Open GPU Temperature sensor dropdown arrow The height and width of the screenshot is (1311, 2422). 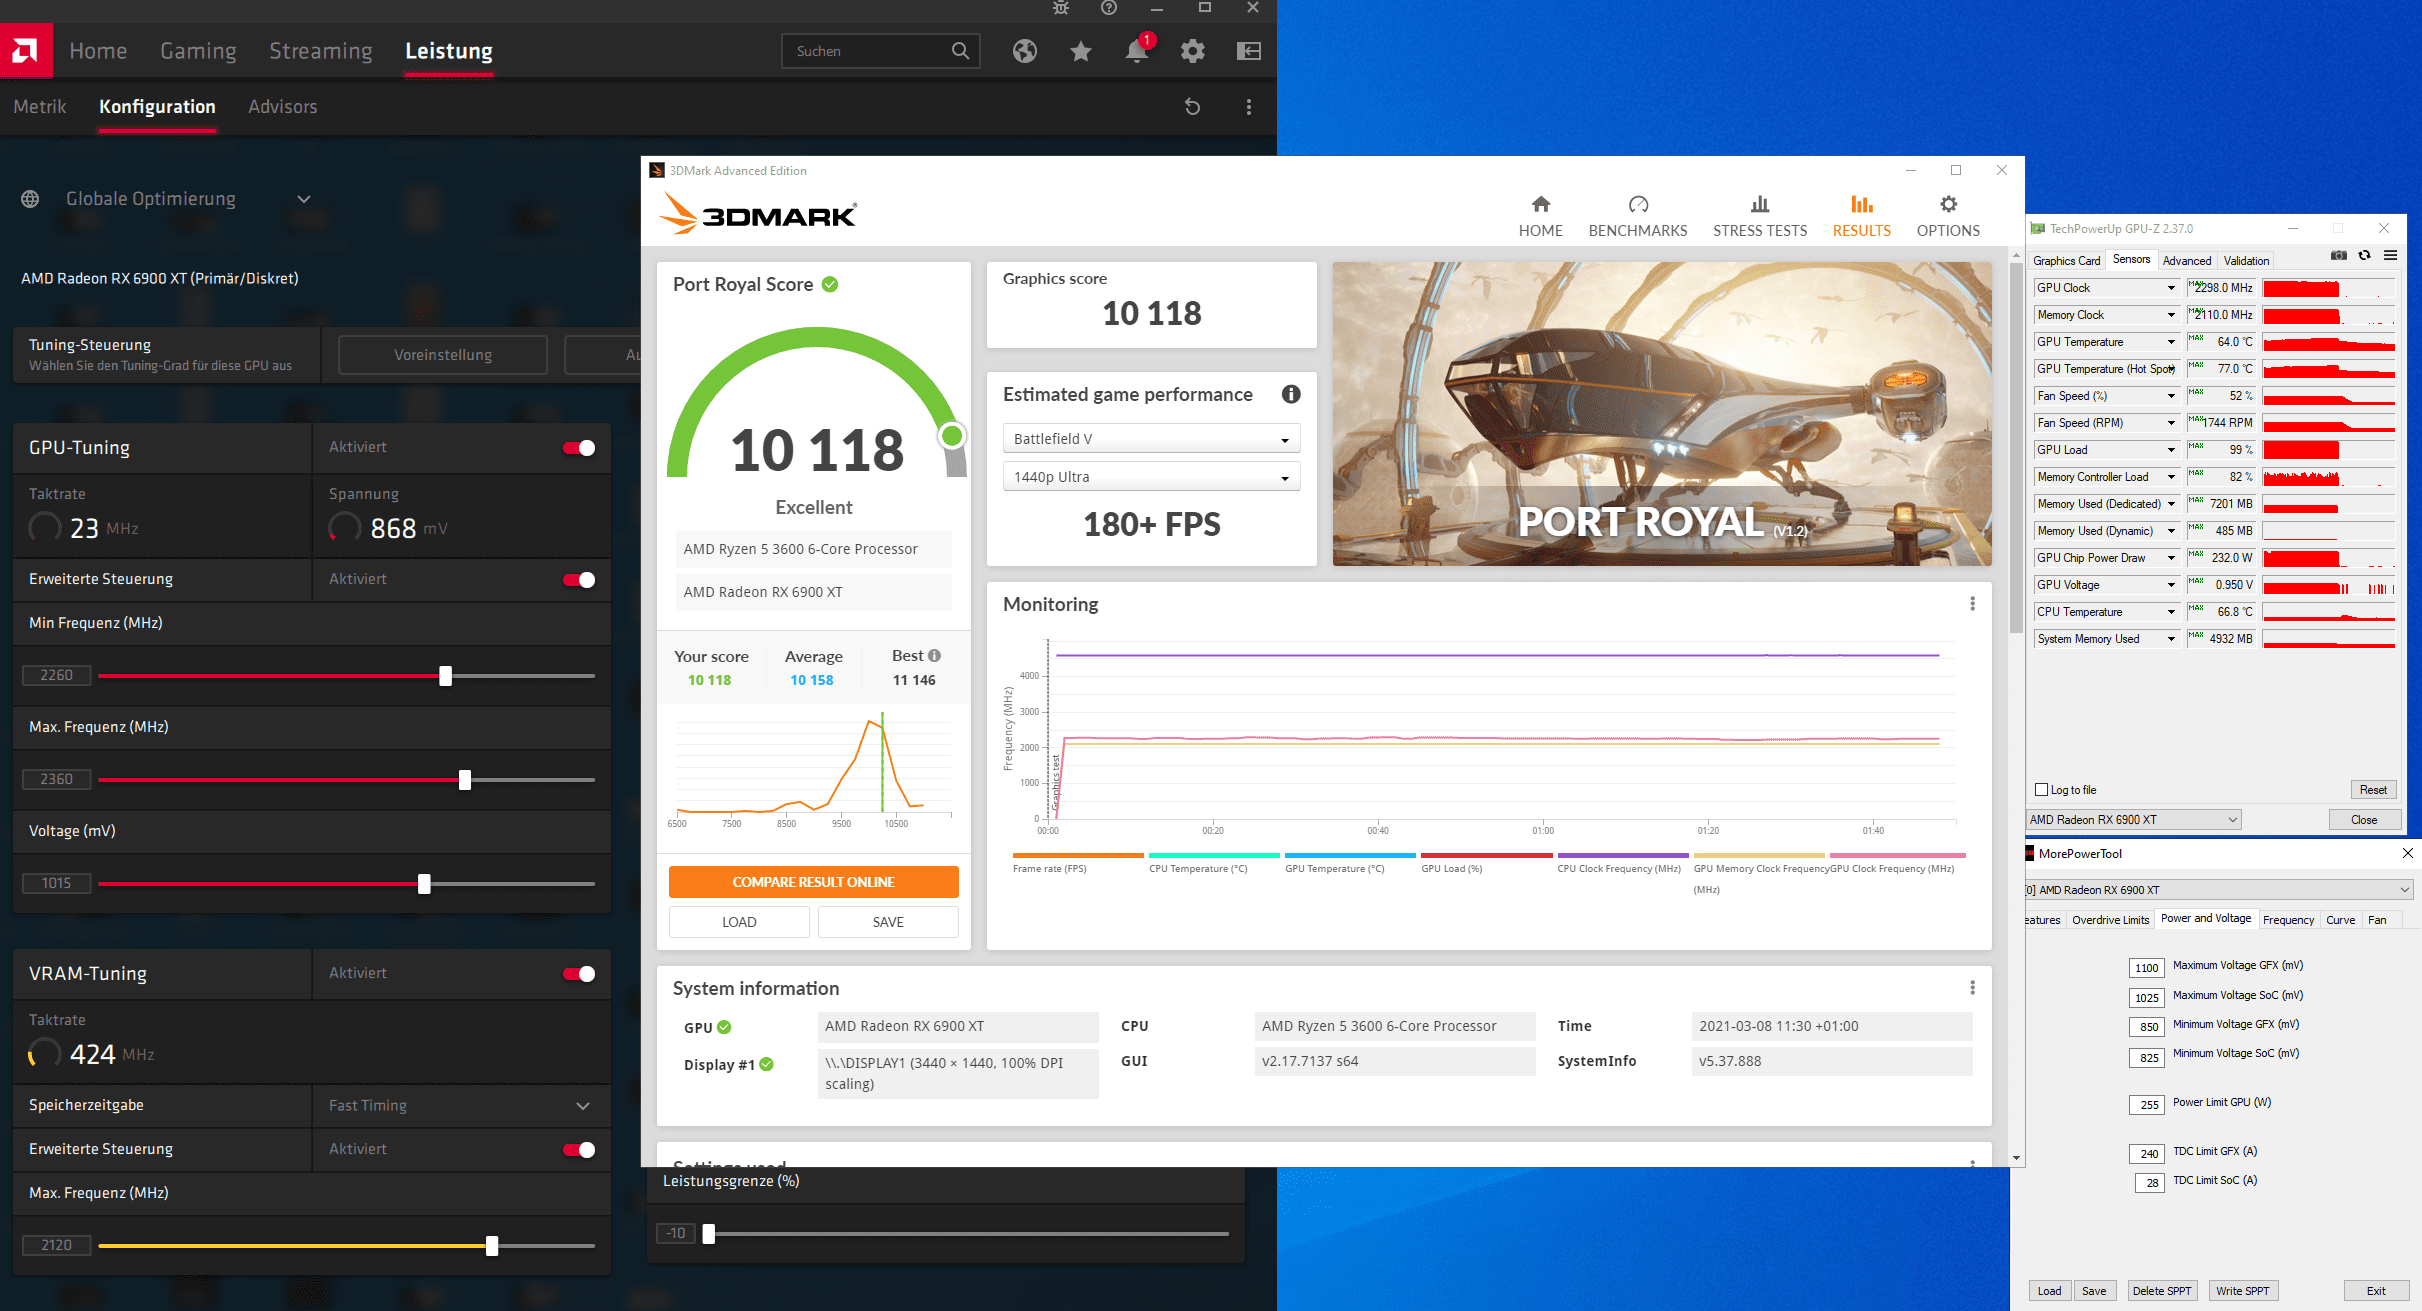2171,342
